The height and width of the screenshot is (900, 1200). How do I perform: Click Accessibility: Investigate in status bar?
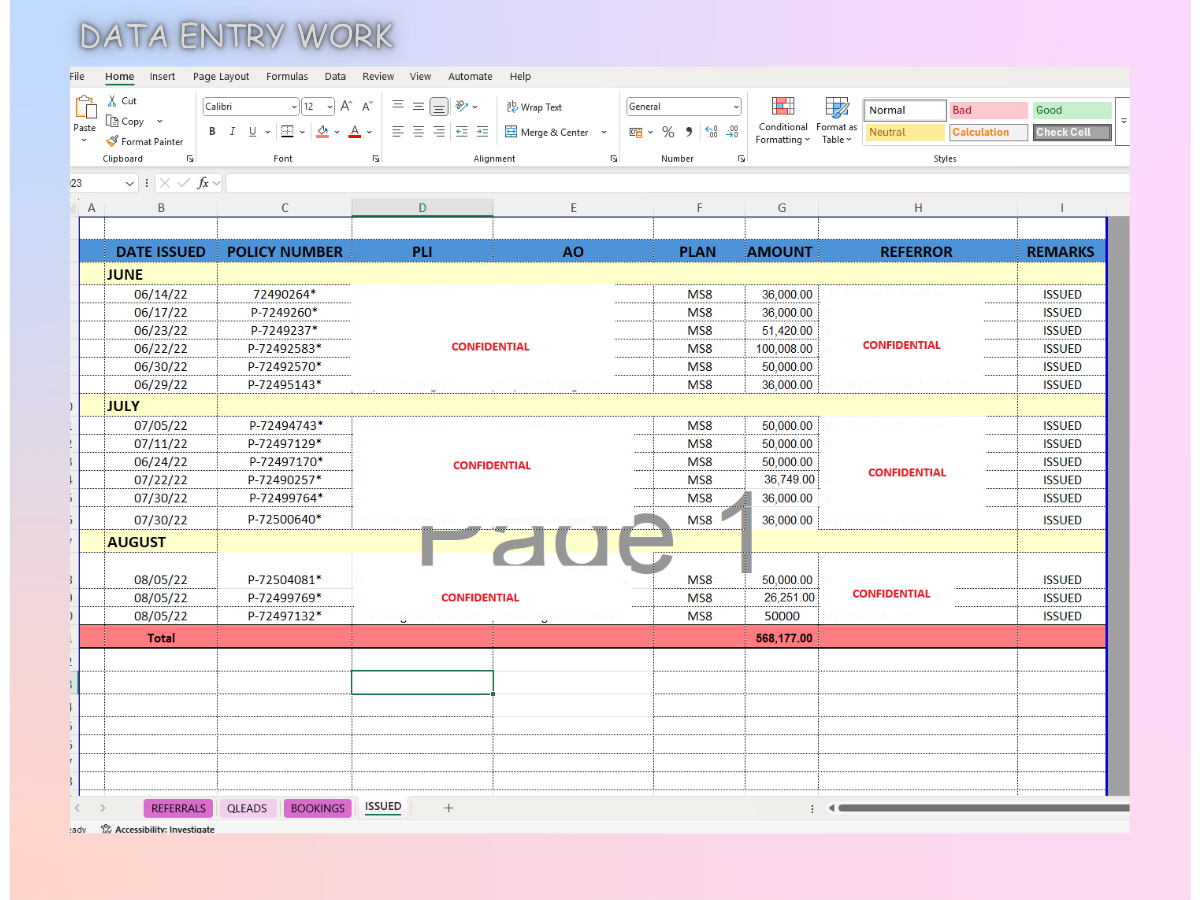(158, 829)
